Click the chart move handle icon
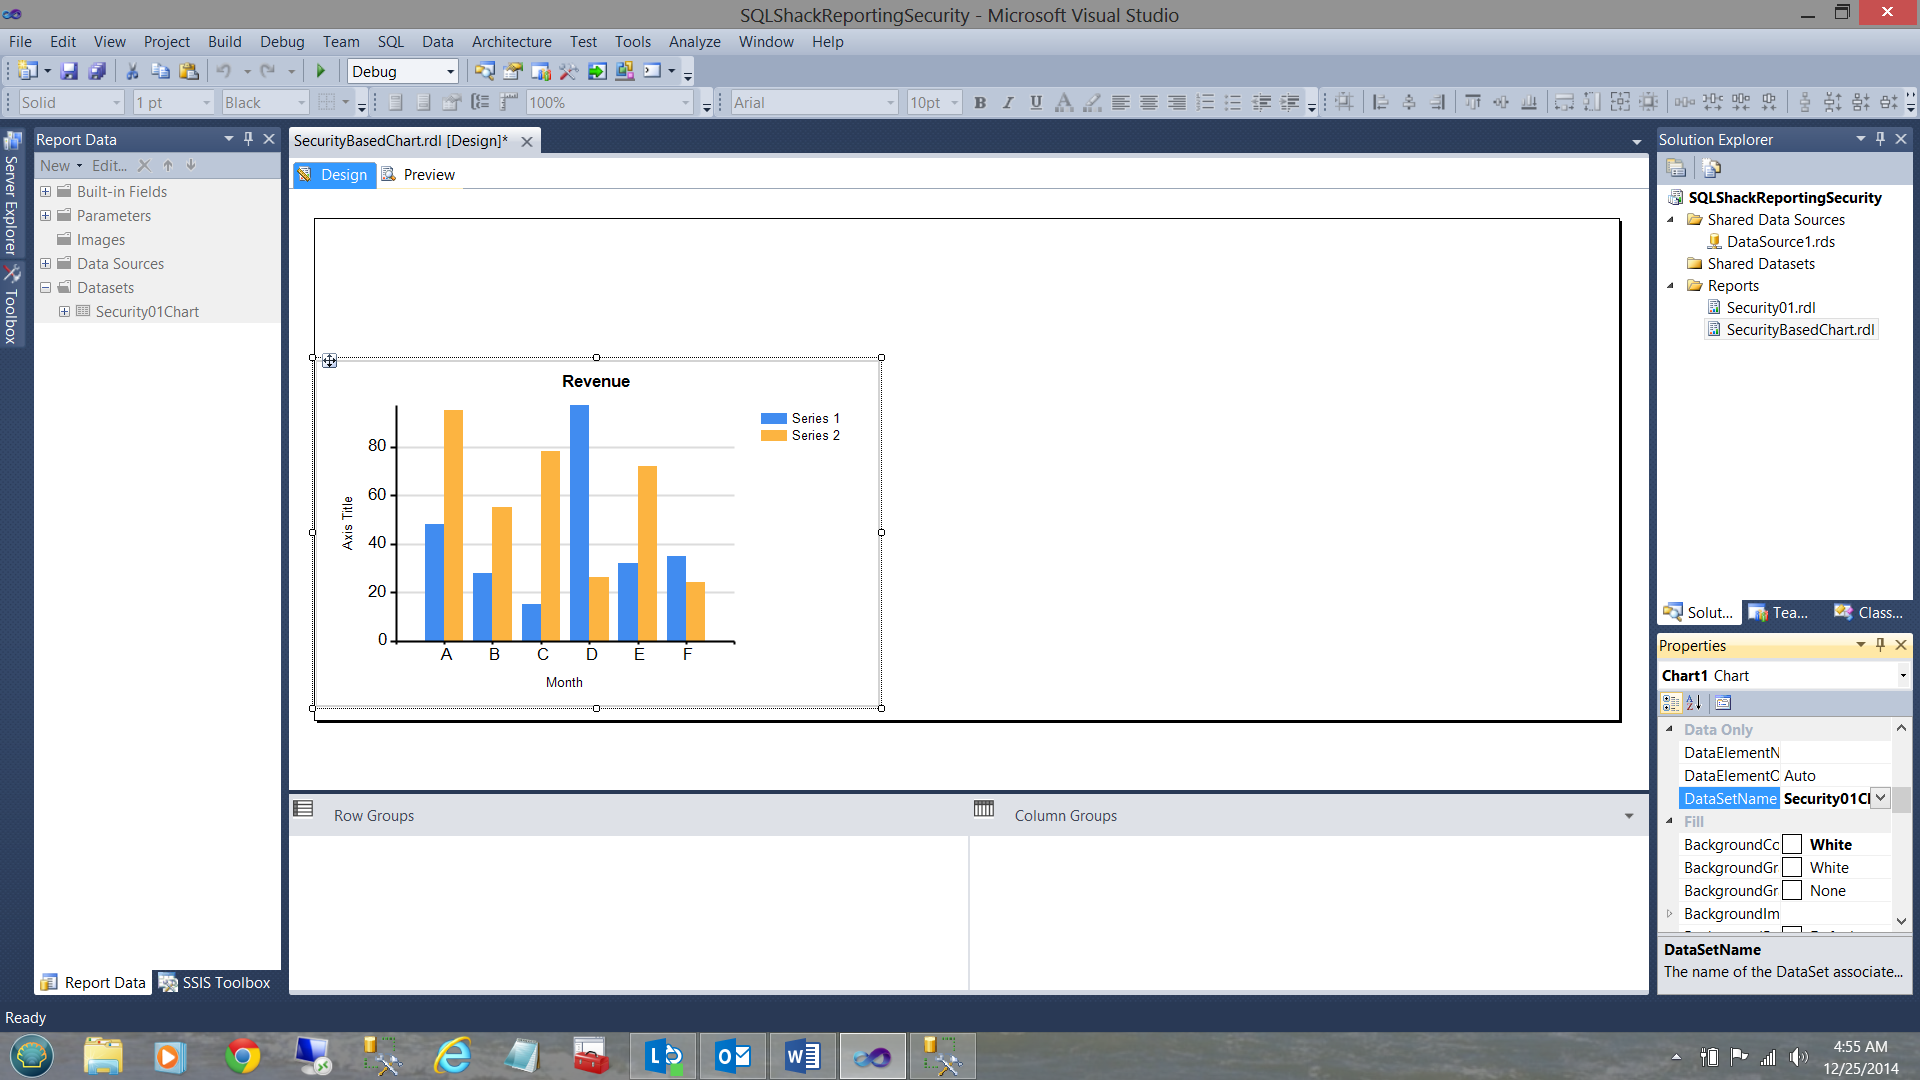 coord(329,361)
